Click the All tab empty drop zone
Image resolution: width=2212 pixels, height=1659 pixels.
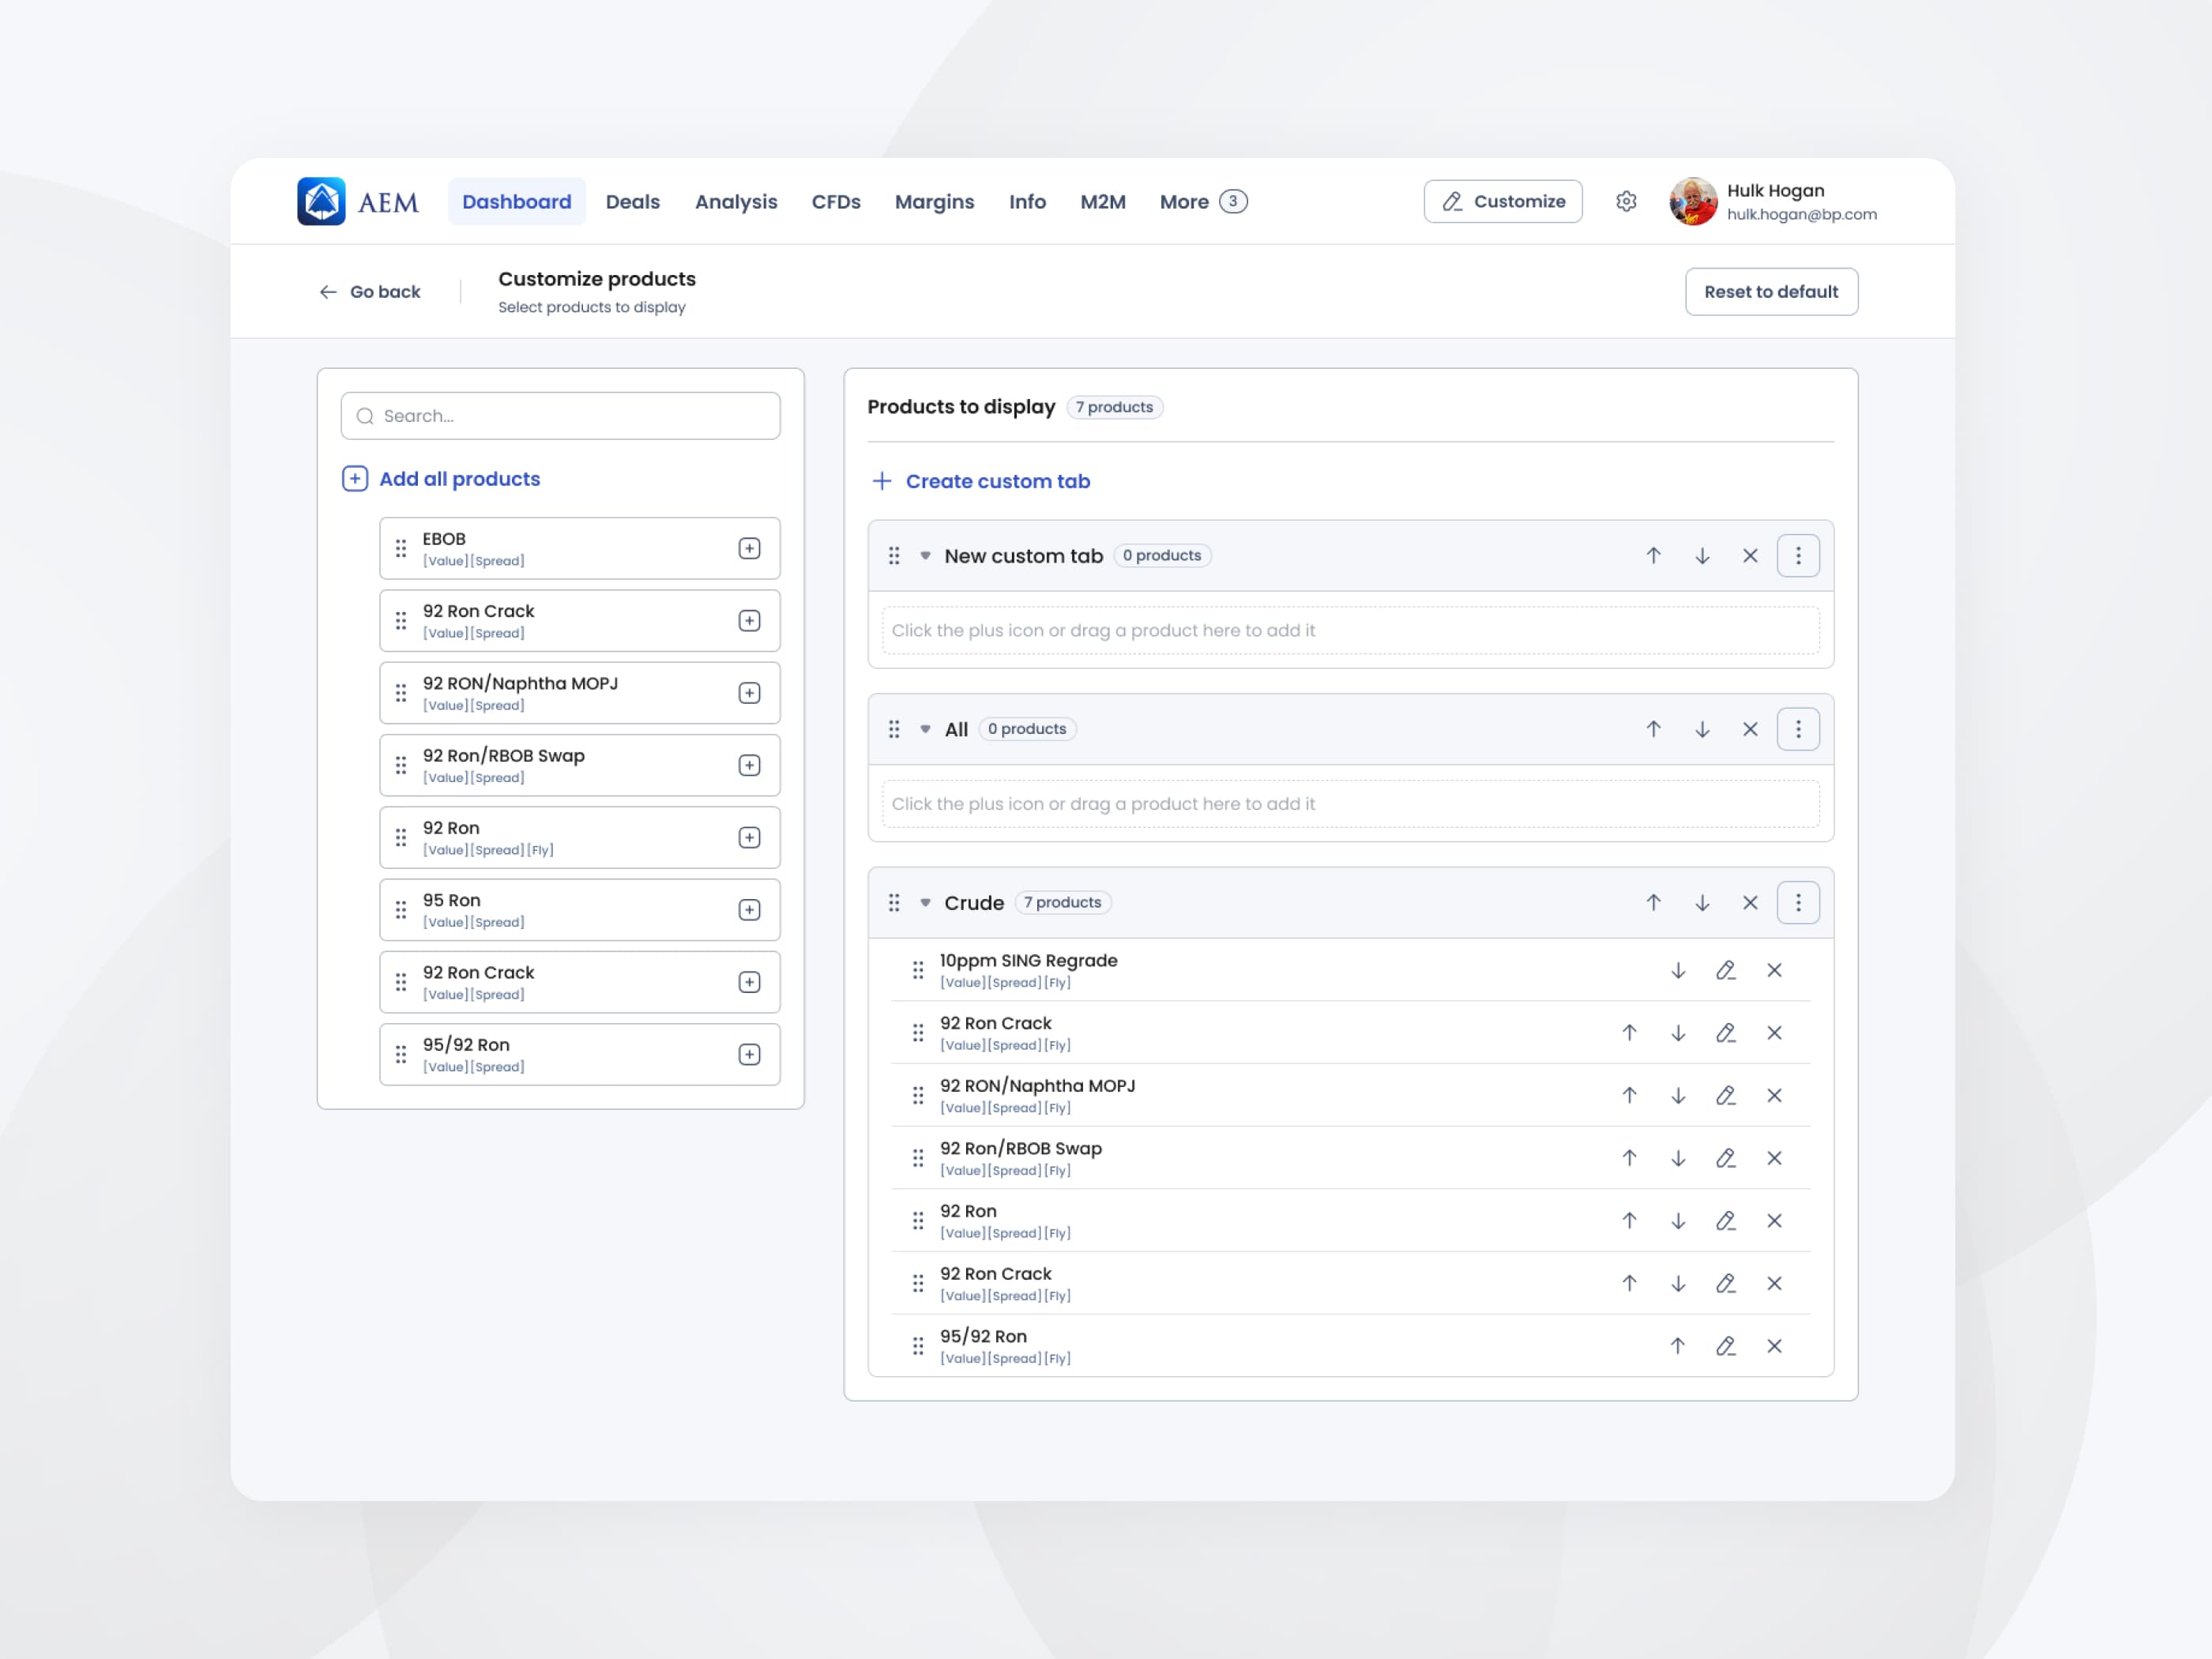pyautogui.click(x=1350, y=803)
